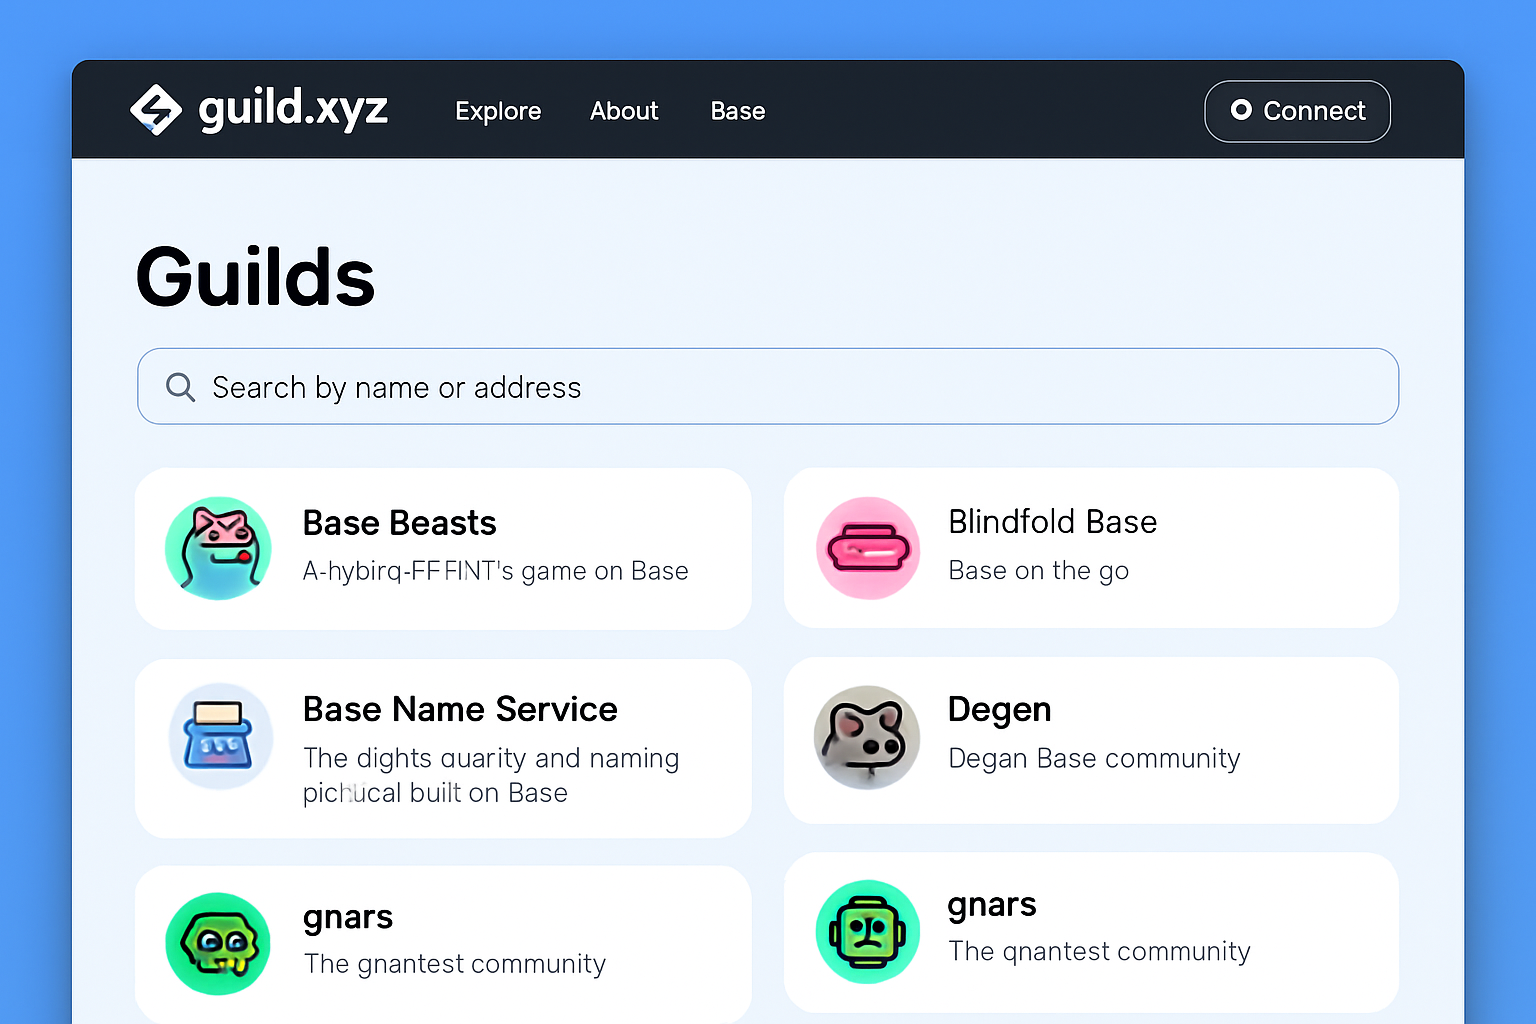Select the green gnars robot avatar
Image resolution: width=1536 pixels, height=1024 pixels.
pyautogui.click(x=868, y=931)
